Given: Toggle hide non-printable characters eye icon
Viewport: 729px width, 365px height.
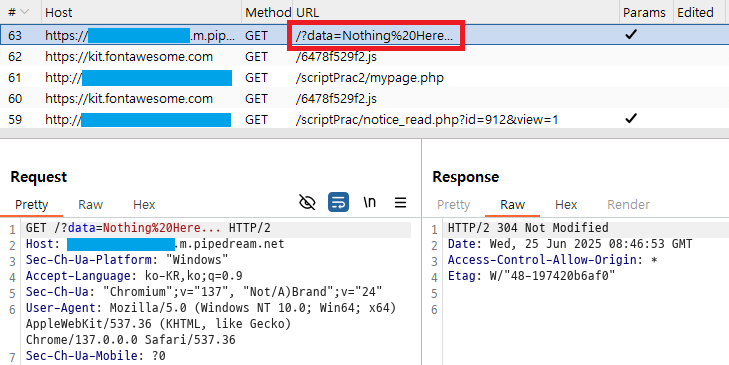Looking at the screenshot, I should pos(307,202).
